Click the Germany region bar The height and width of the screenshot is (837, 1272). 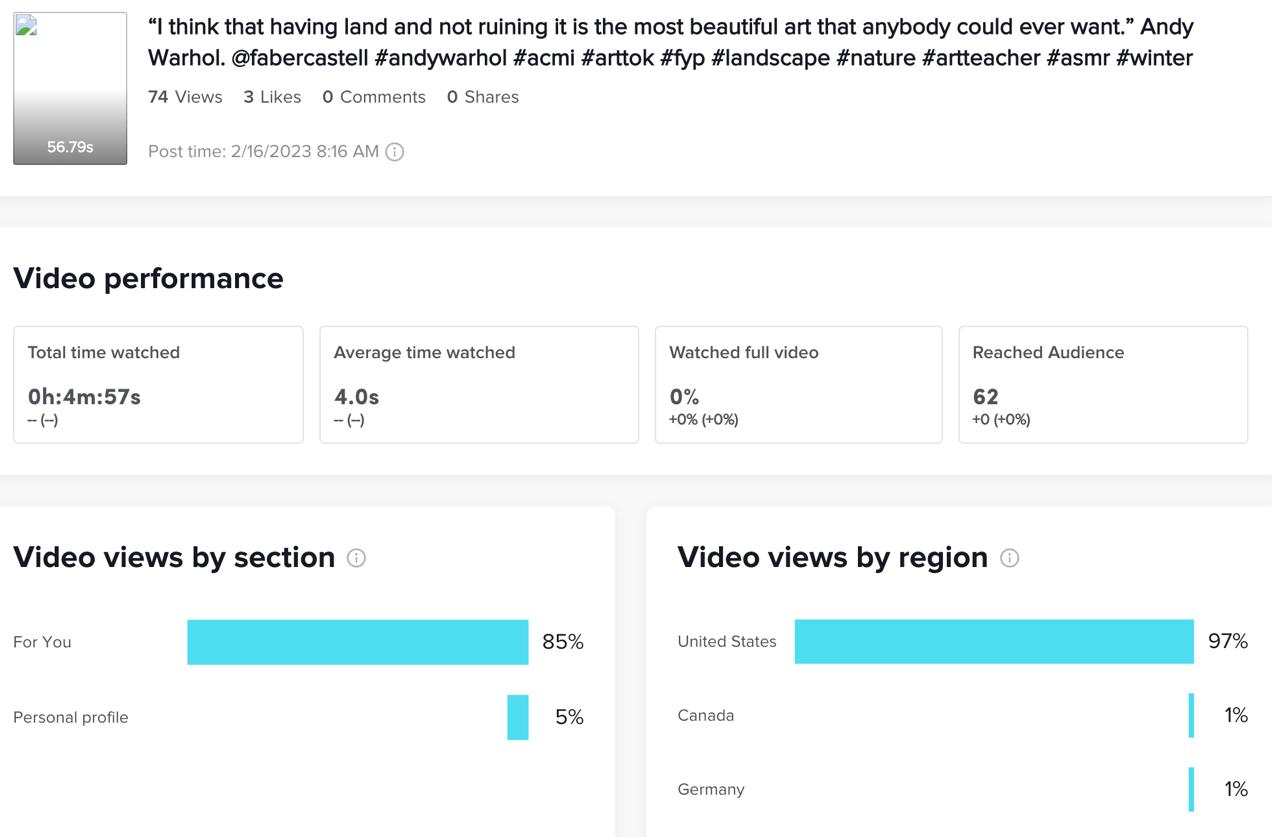(1191, 789)
